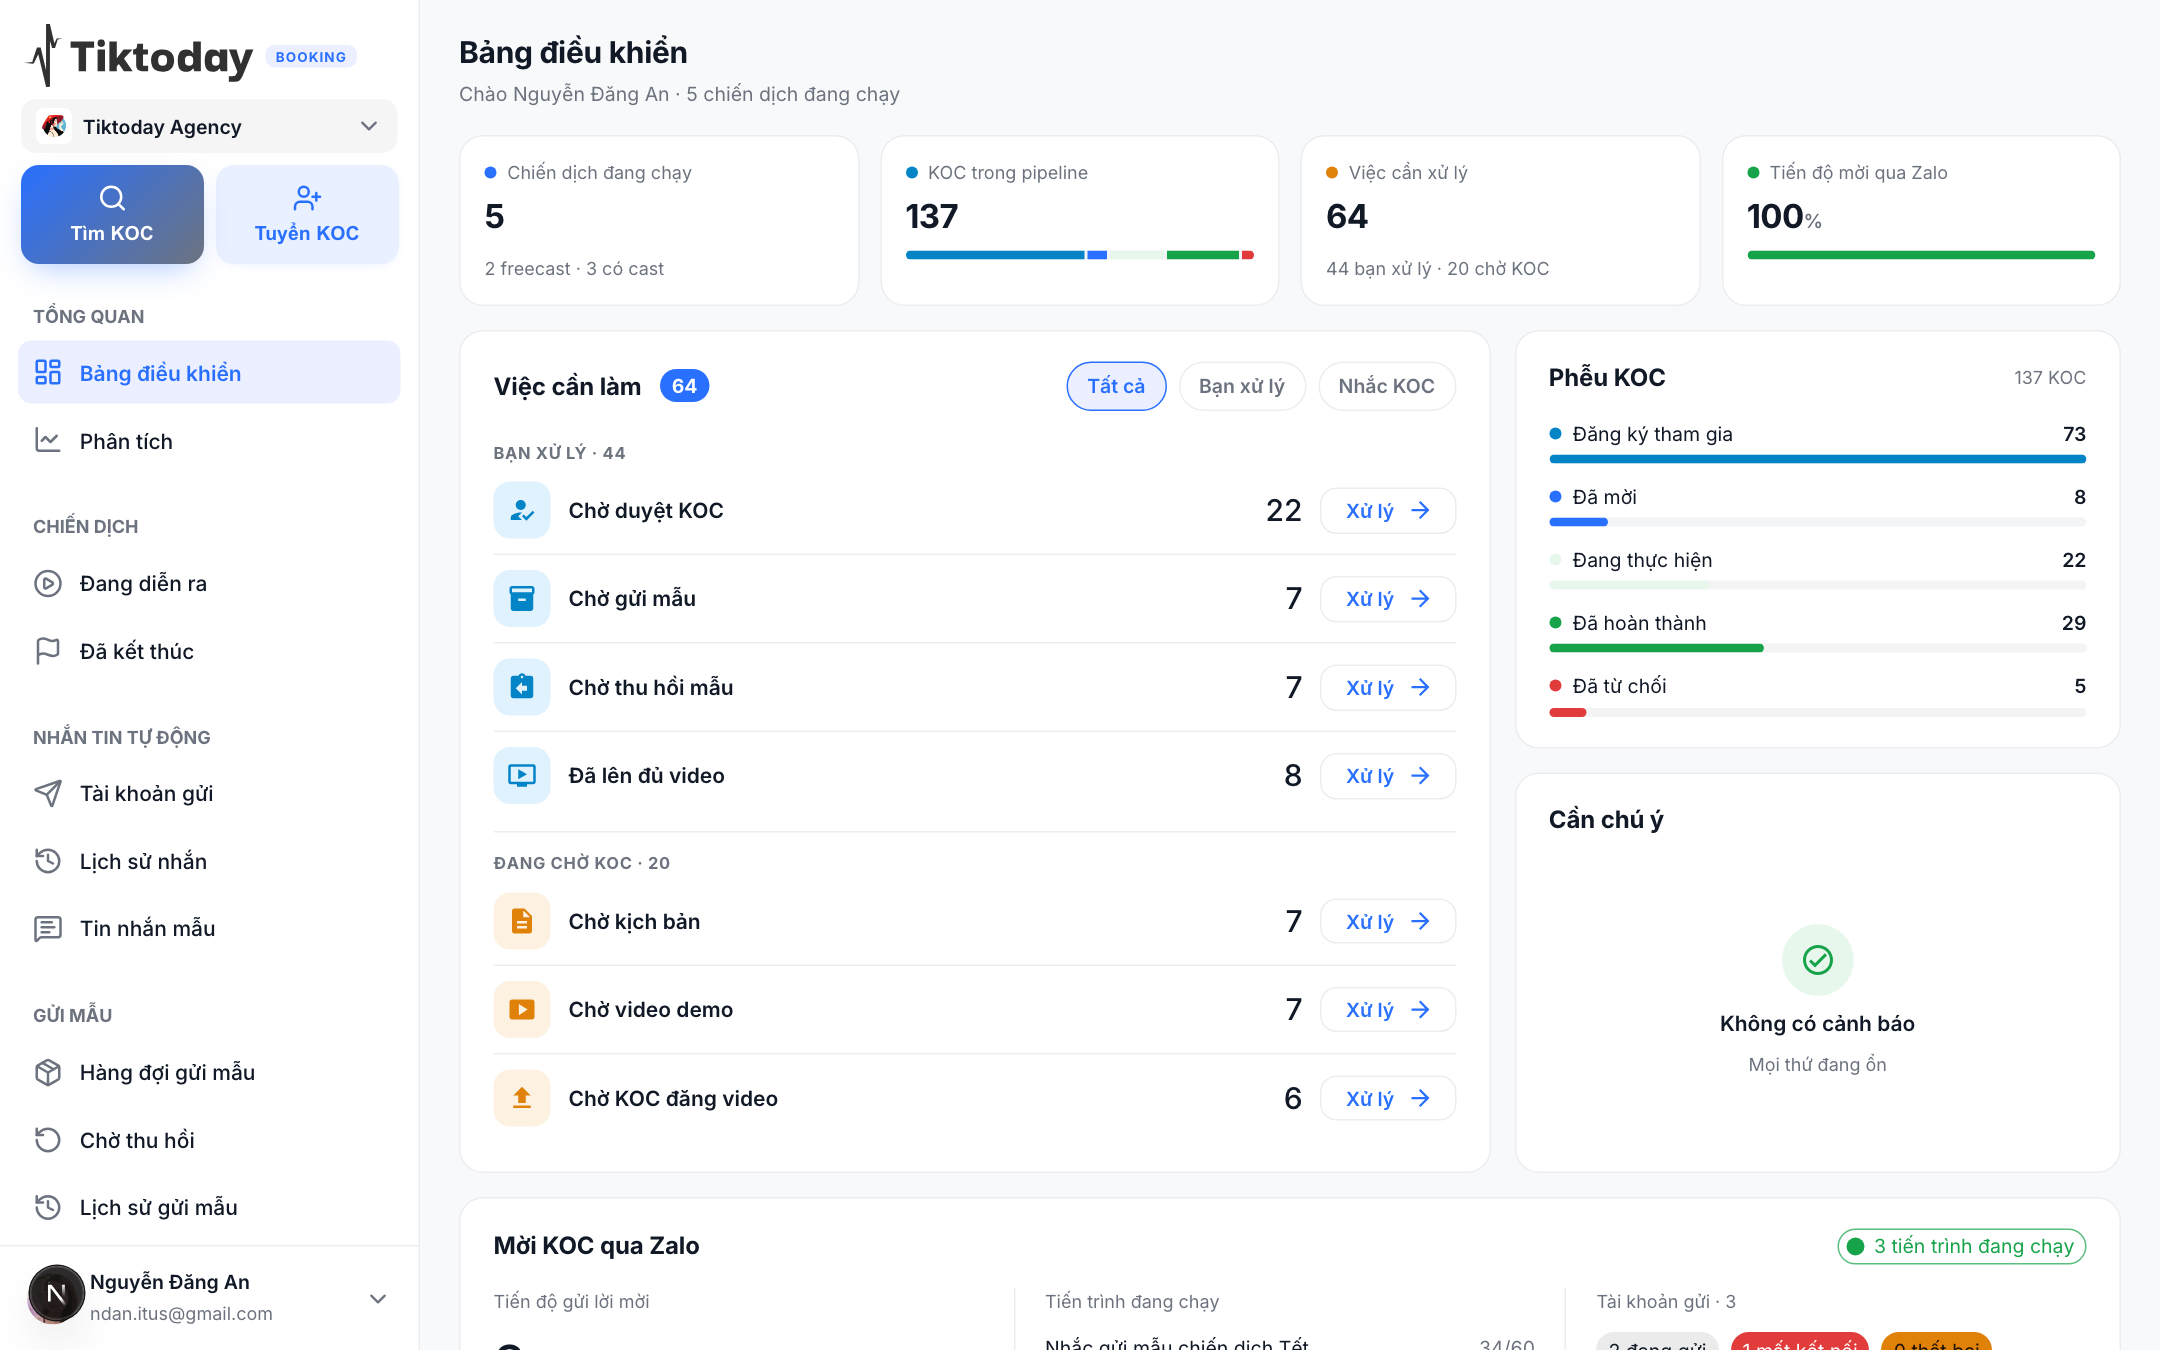Click the Tiktoday logo icon
The height and width of the screenshot is (1350, 2160).
coord(42,56)
